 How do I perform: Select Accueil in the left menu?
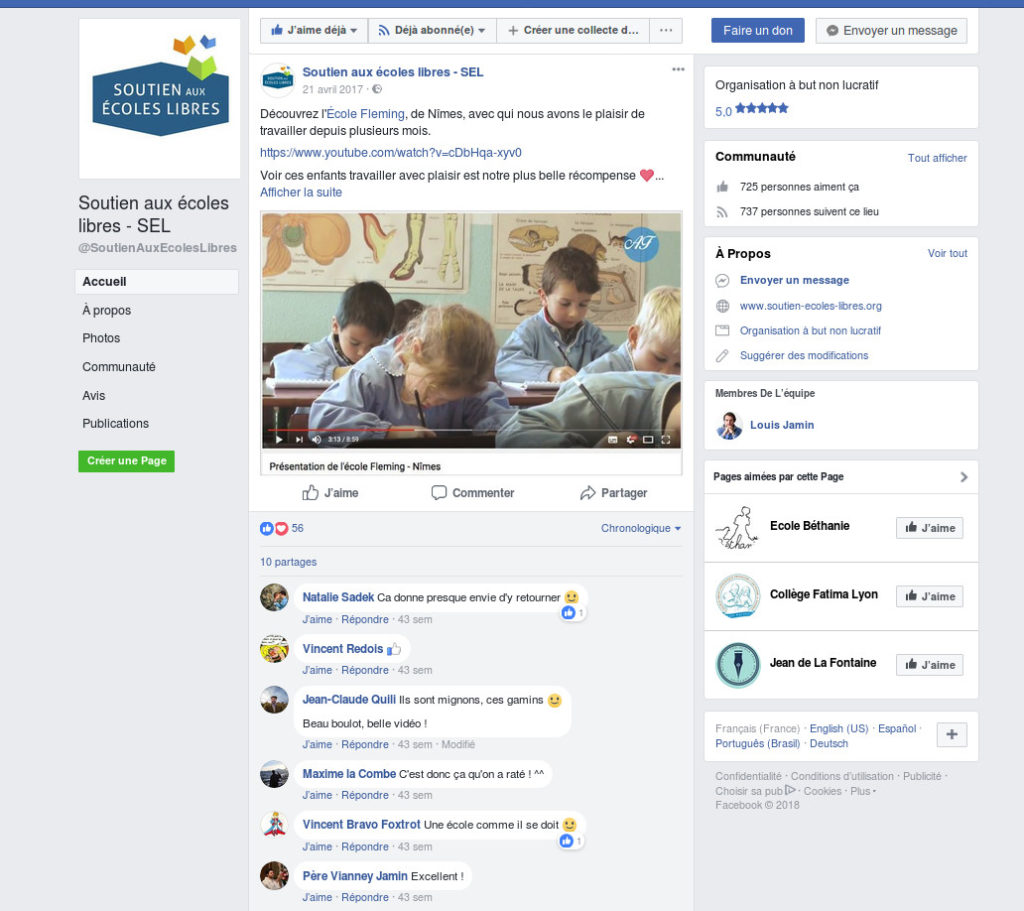click(x=157, y=282)
